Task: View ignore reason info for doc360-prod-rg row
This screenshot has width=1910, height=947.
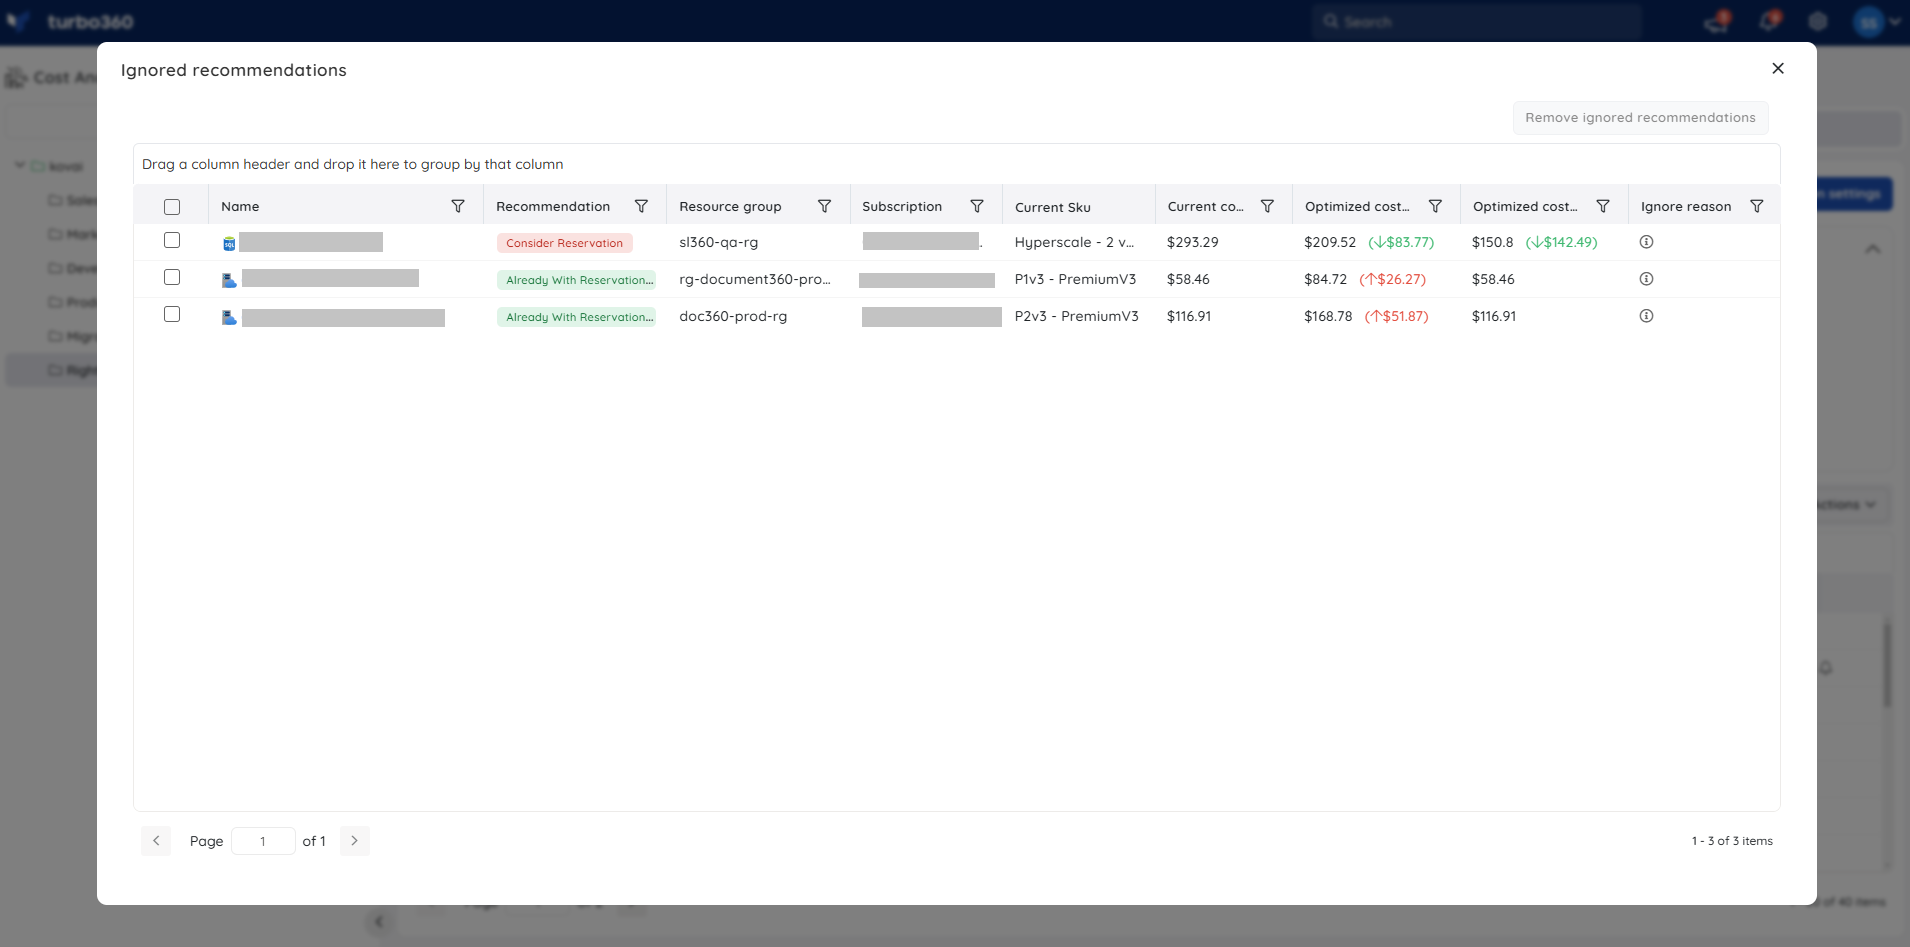Action: pyautogui.click(x=1646, y=316)
